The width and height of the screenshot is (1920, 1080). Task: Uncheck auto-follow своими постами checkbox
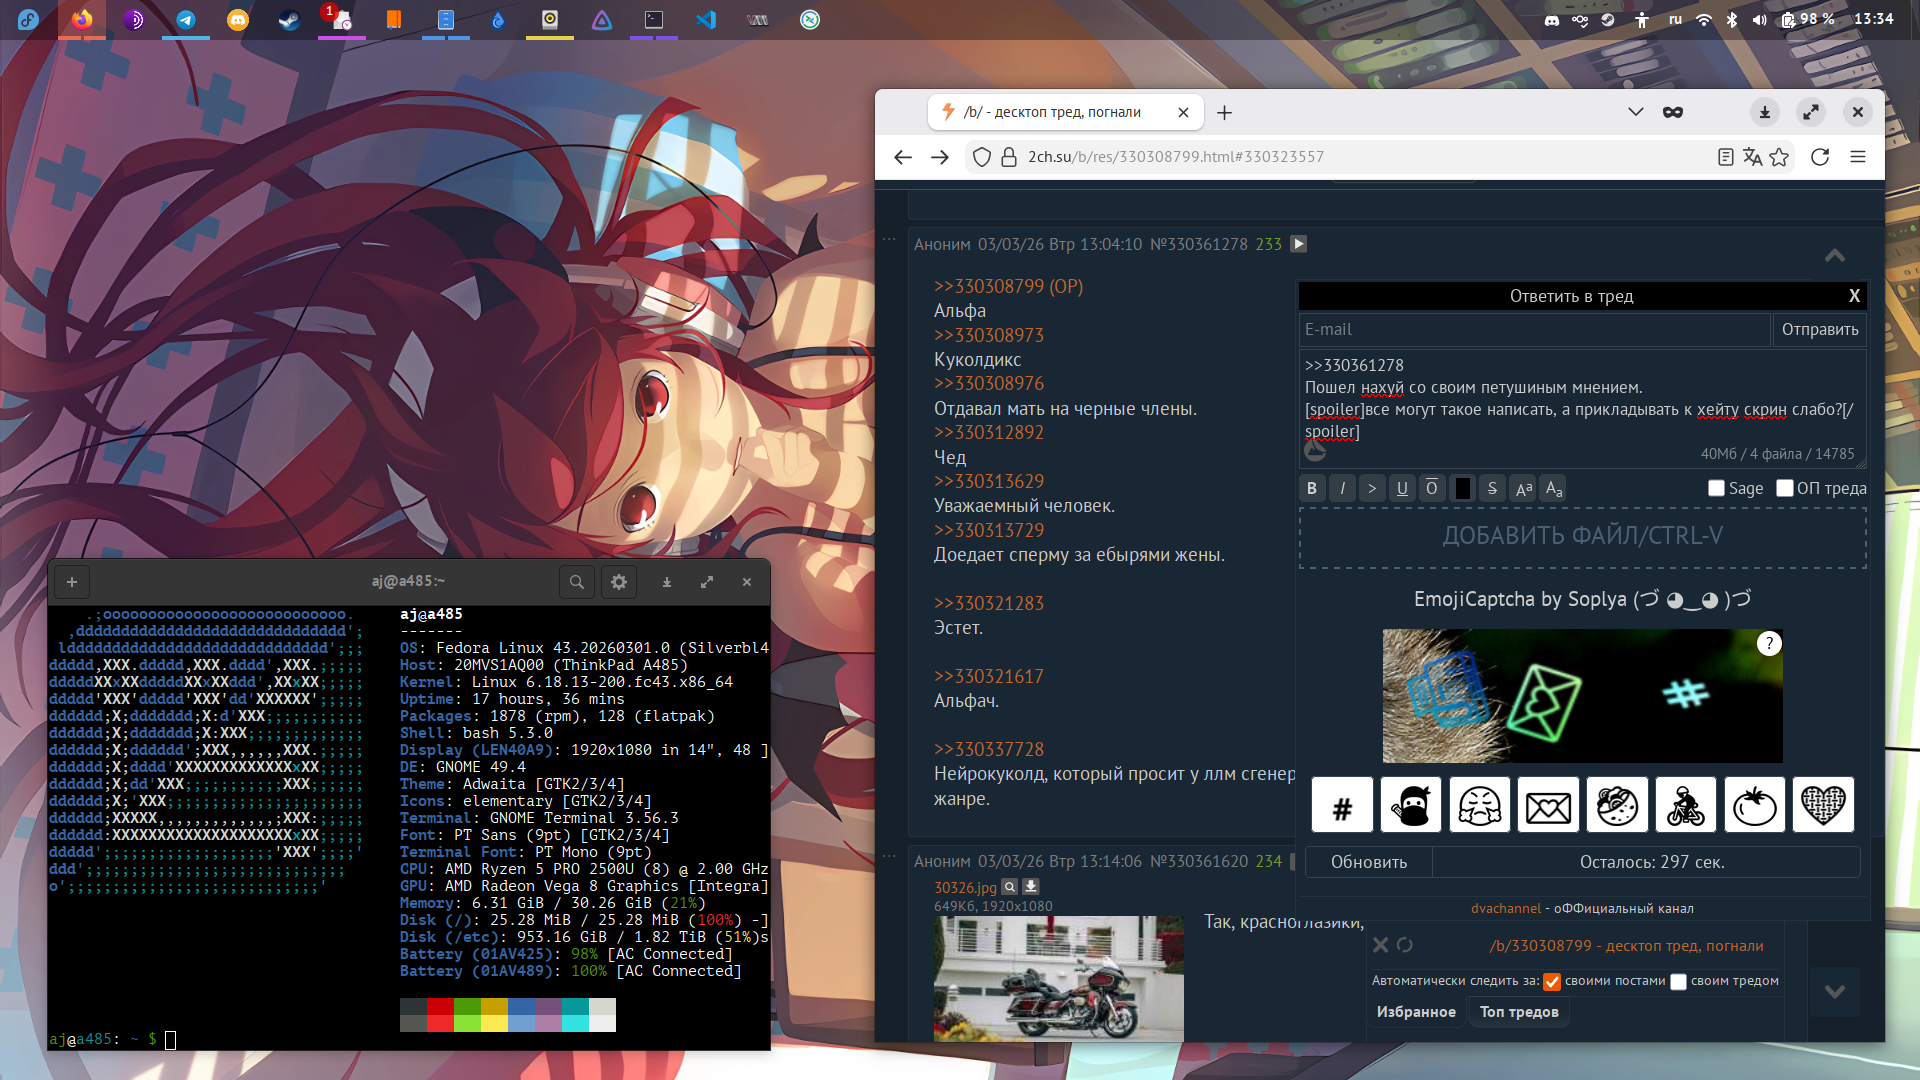[1552, 982]
